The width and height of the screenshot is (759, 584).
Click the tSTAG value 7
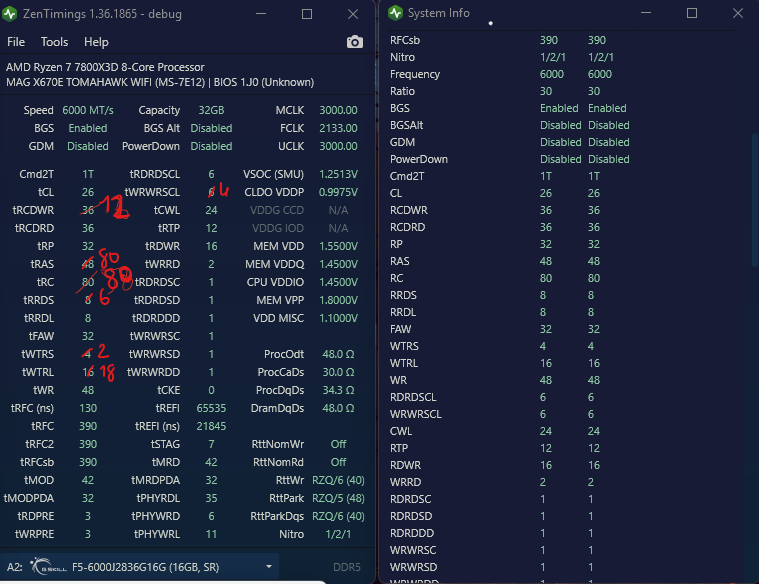(x=211, y=444)
